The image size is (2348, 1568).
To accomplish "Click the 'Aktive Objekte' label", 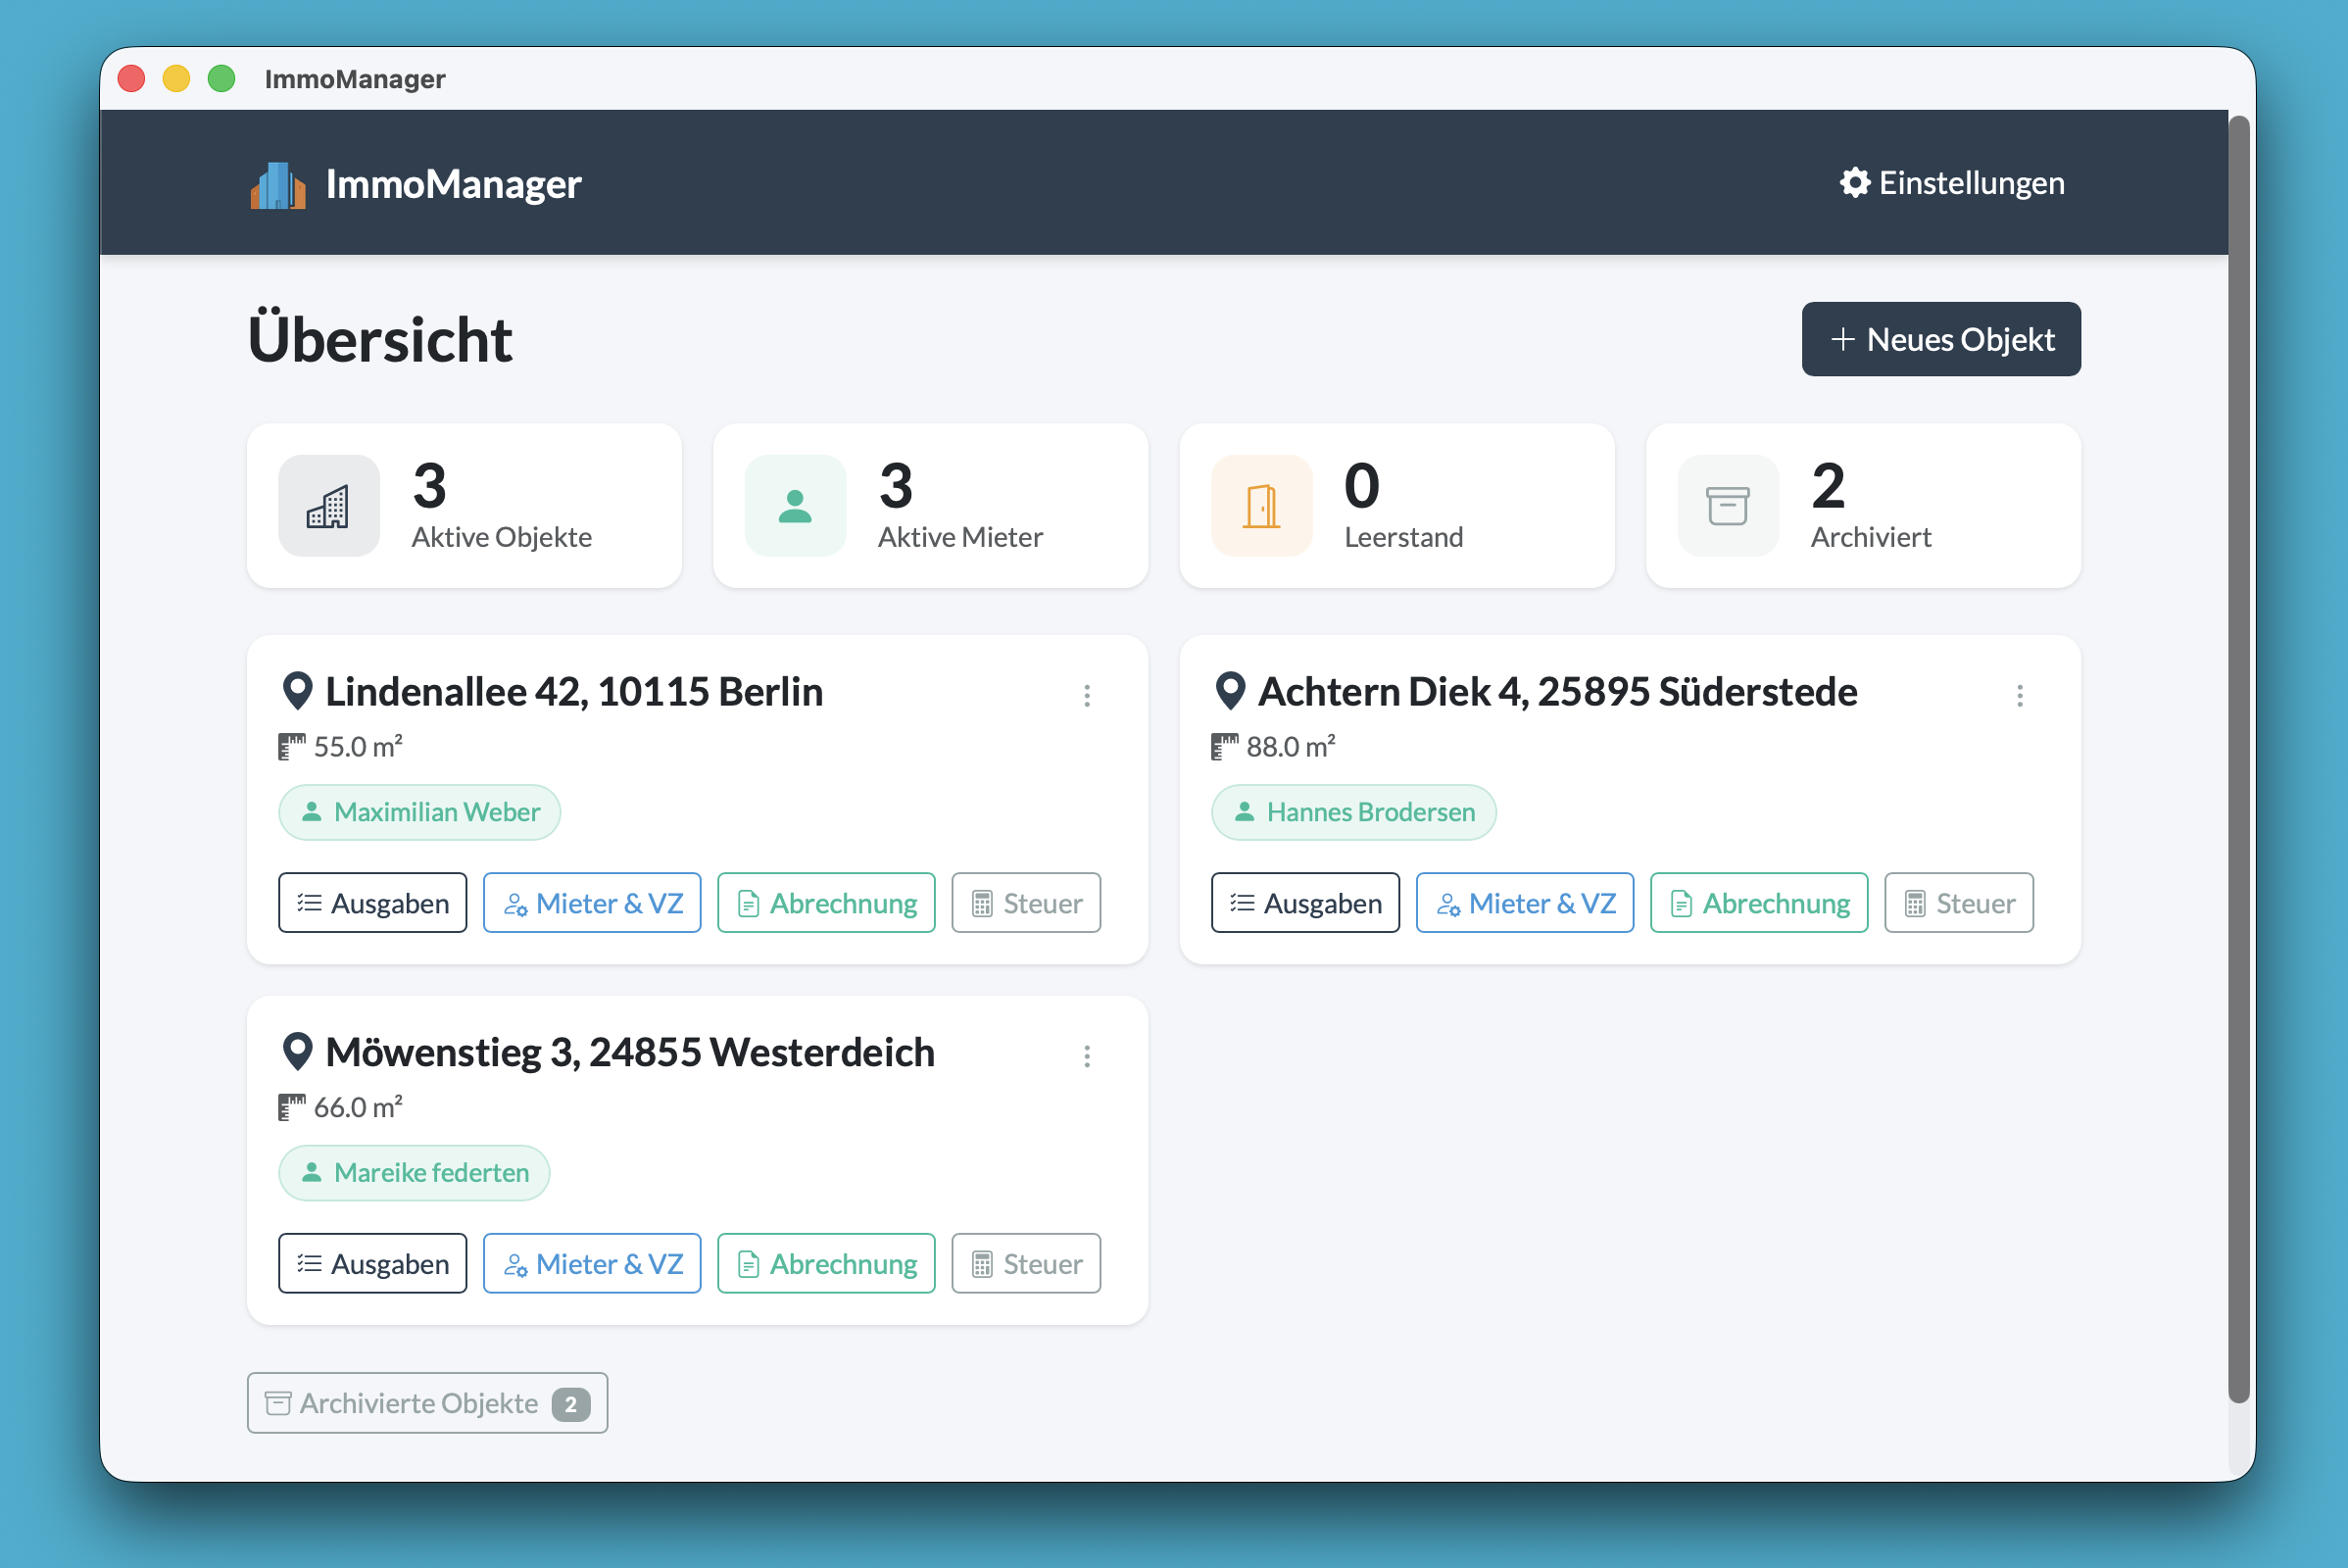I will pyautogui.click(x=502, y=537).
